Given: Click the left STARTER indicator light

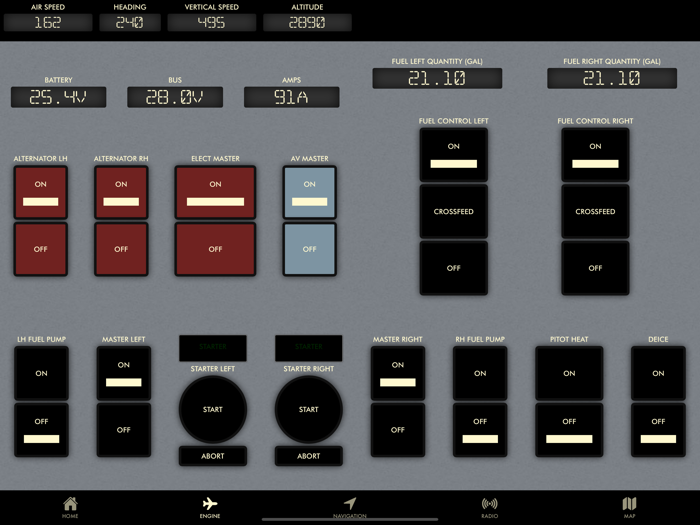Looking at the screenshot, I should pos(212,348).
